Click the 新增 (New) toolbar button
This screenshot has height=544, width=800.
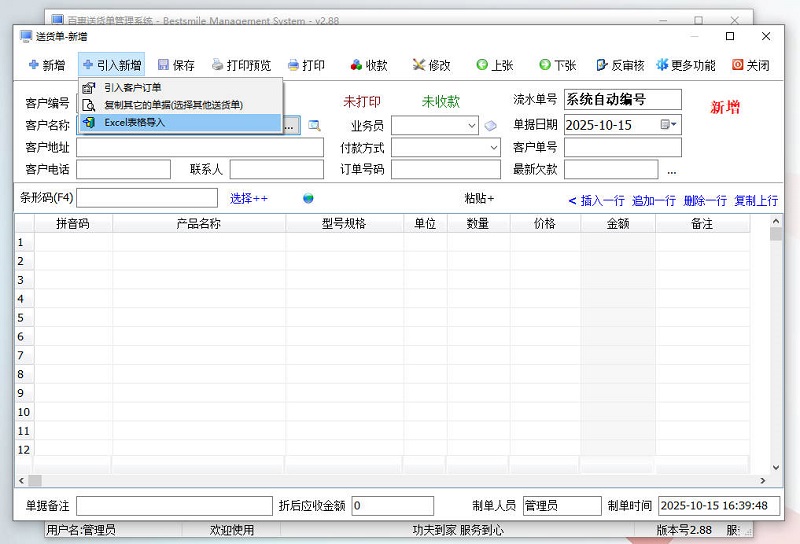click(x=45, y=65)
